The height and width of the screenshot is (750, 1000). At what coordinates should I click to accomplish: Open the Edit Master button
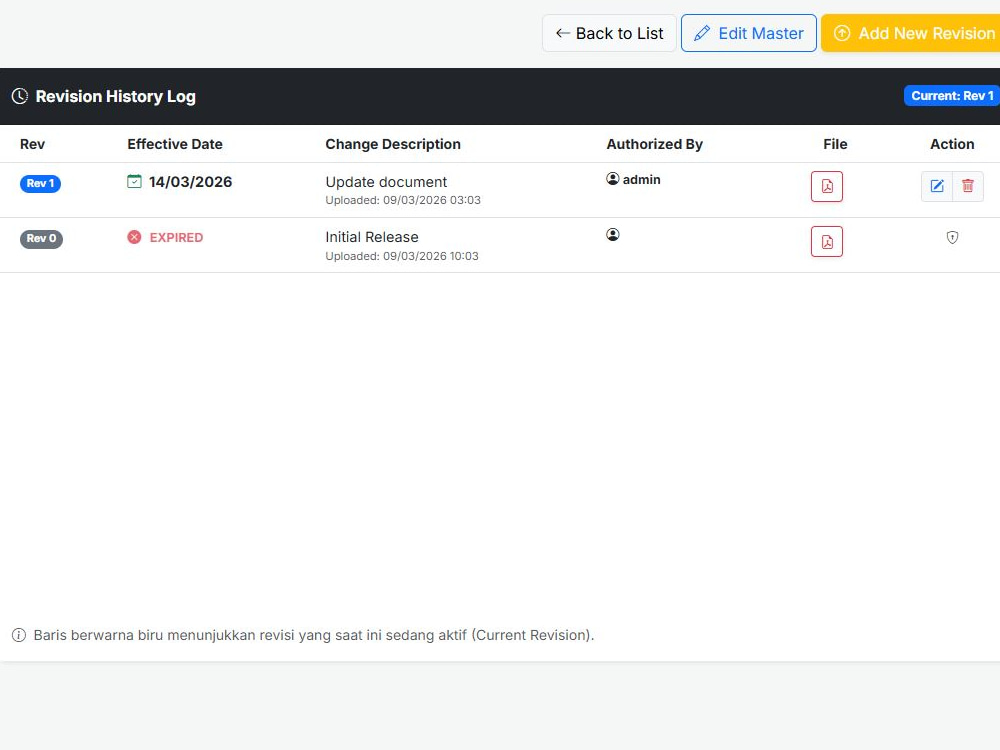click(749, 33)
